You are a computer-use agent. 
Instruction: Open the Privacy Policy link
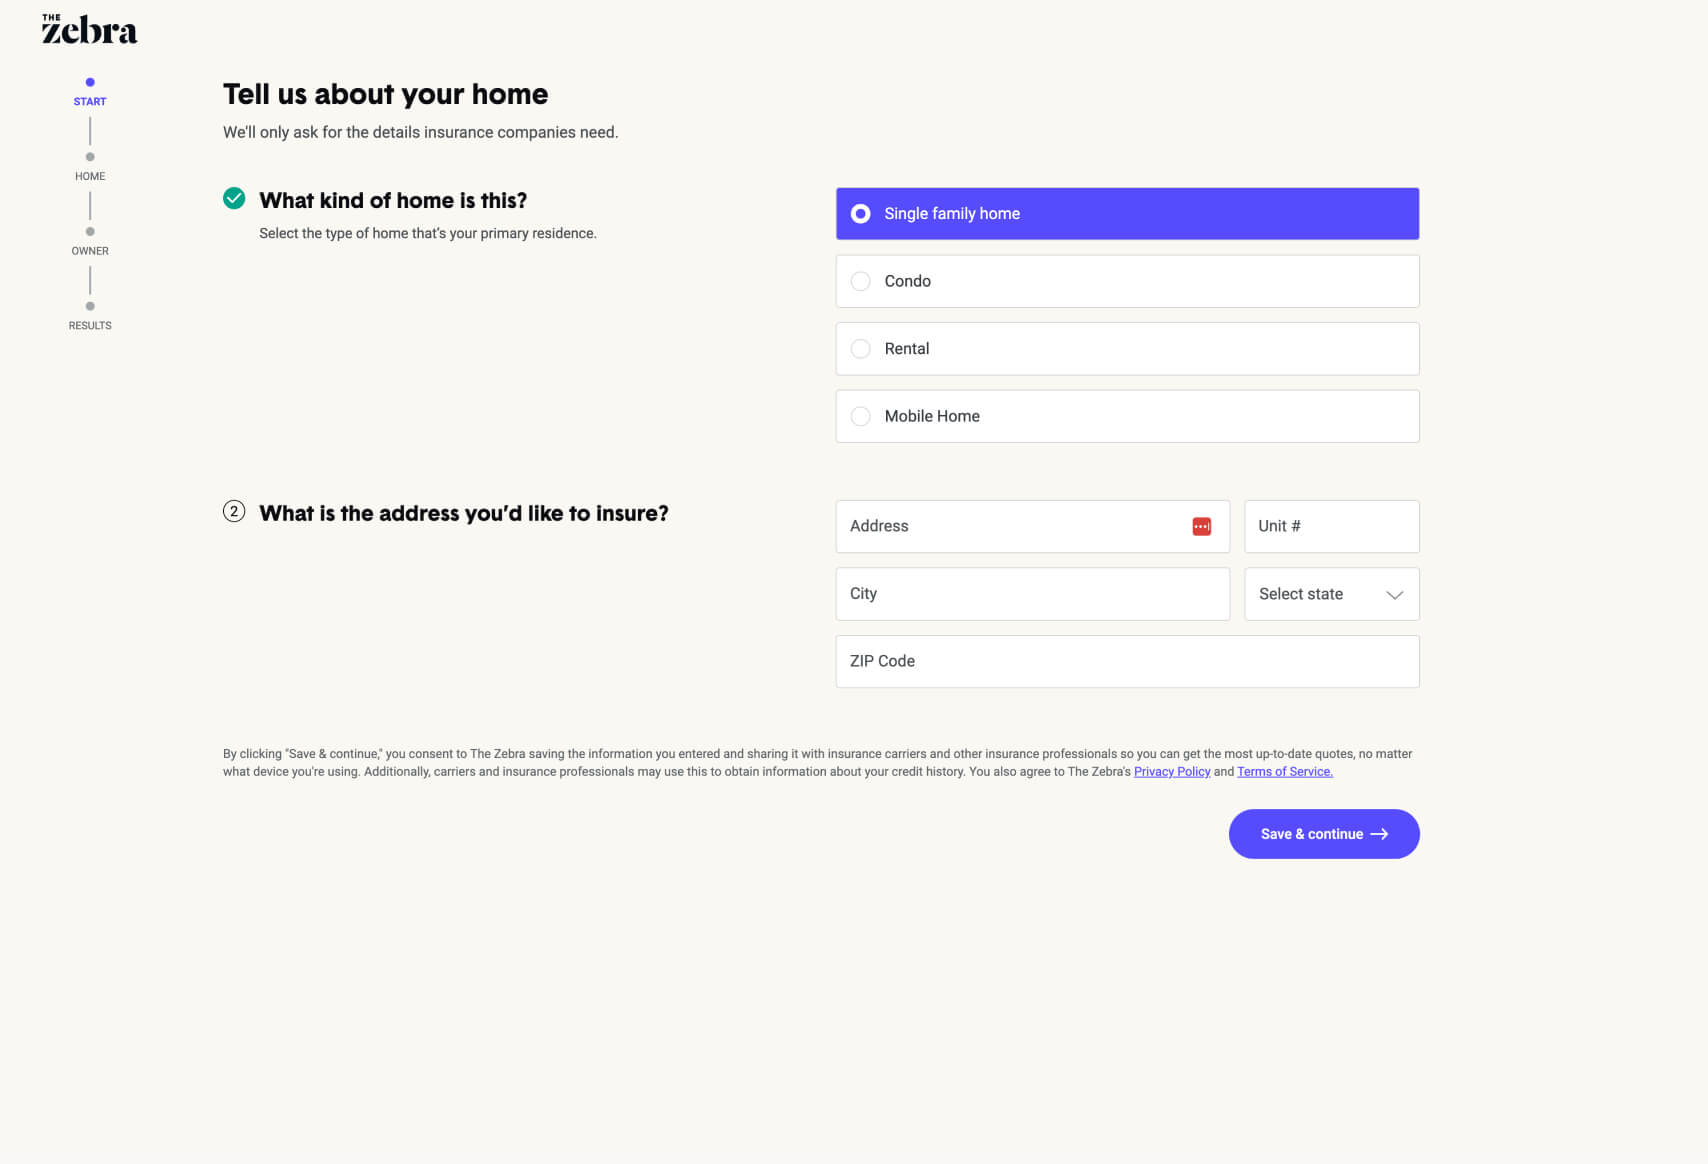click(1172, 771)
